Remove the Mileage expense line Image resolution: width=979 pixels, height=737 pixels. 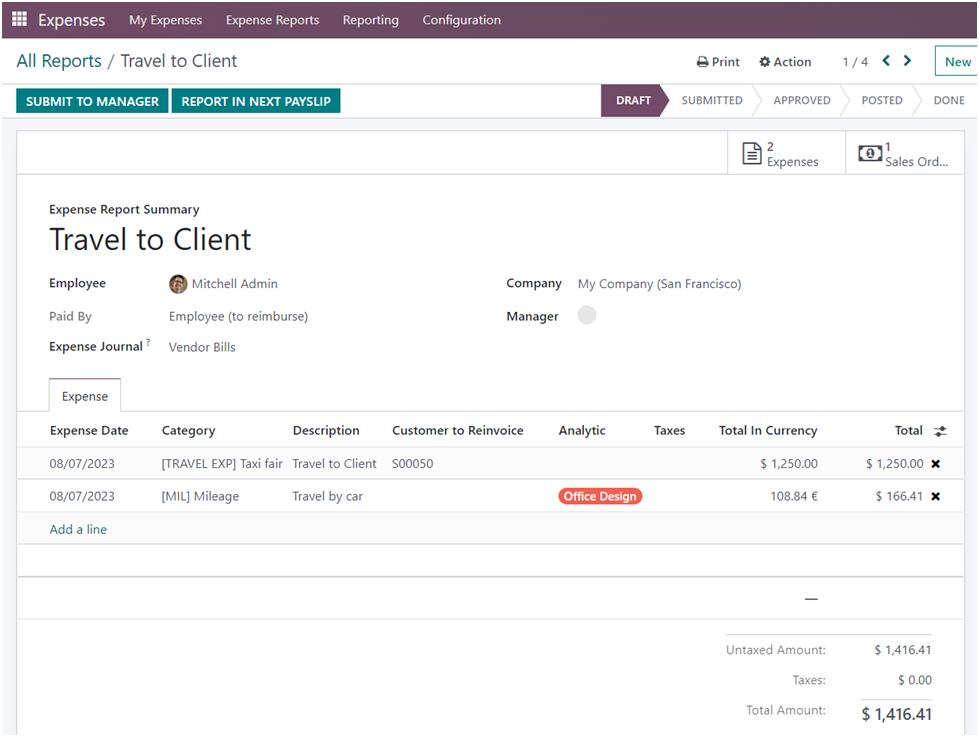click(x=936, y=496)
